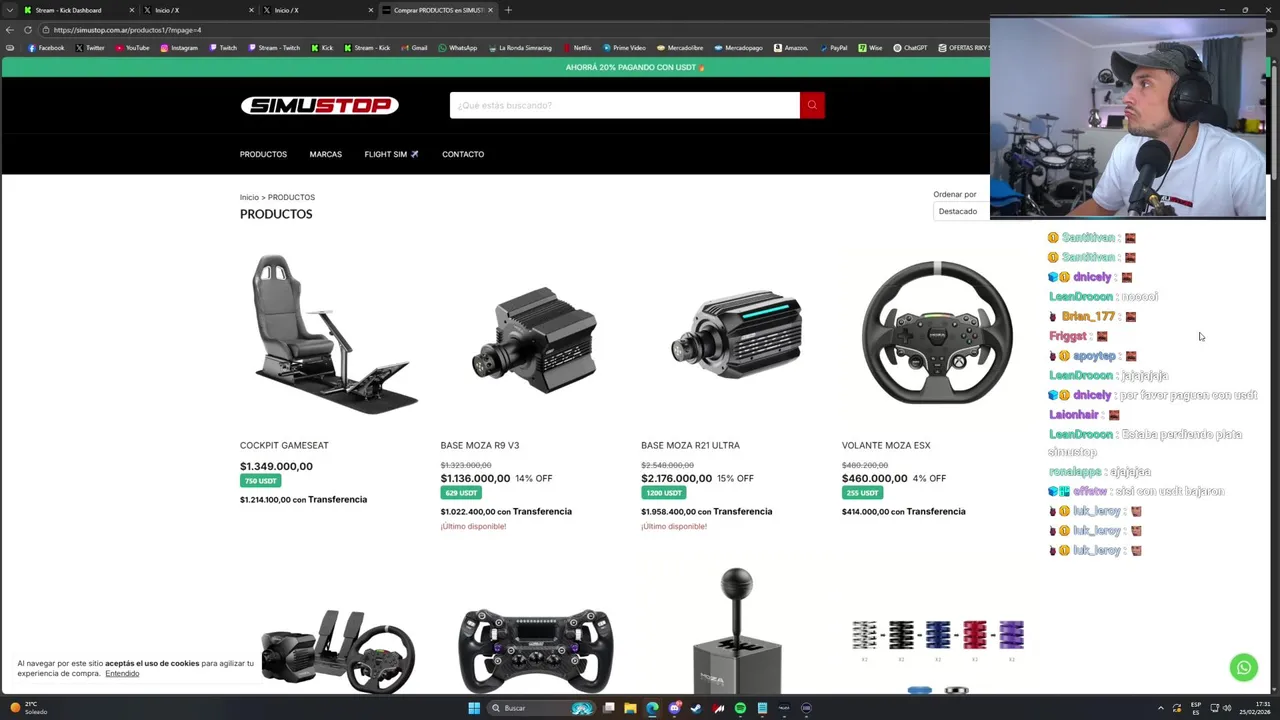Open the PayPal bookmark
The image size is (1280, 720).
pos(833,48)
